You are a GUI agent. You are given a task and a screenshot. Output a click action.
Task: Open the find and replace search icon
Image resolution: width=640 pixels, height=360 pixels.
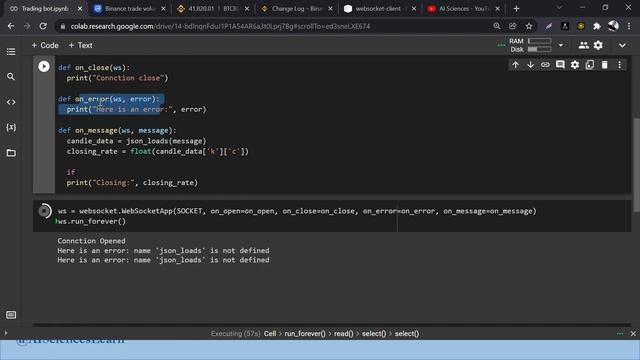click(x=11, y=77)
